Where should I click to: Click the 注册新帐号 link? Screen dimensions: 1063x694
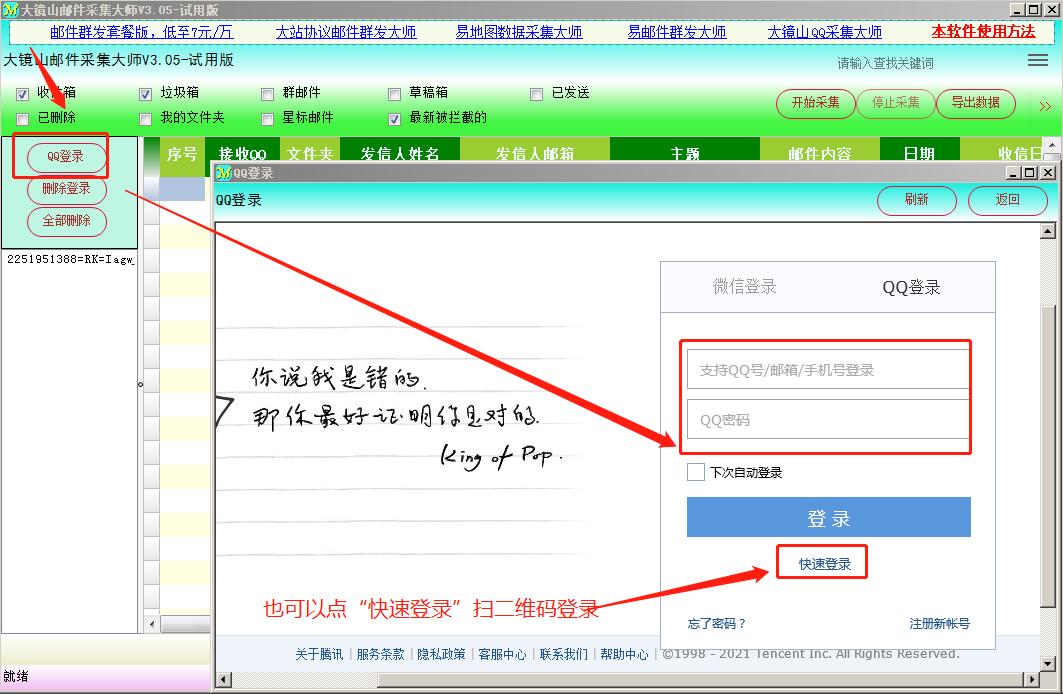[x=940, y=624]
